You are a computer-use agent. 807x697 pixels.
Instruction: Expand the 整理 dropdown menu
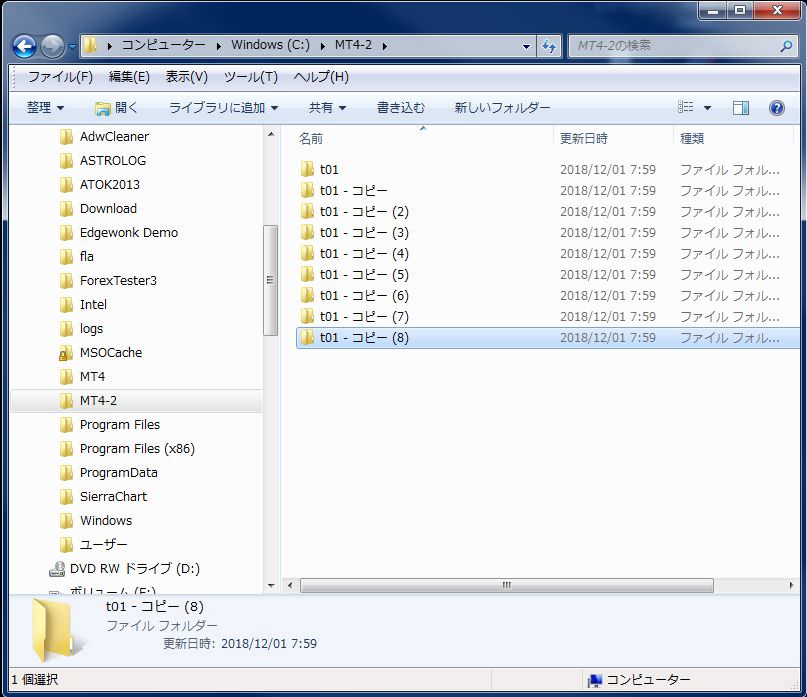45,108
